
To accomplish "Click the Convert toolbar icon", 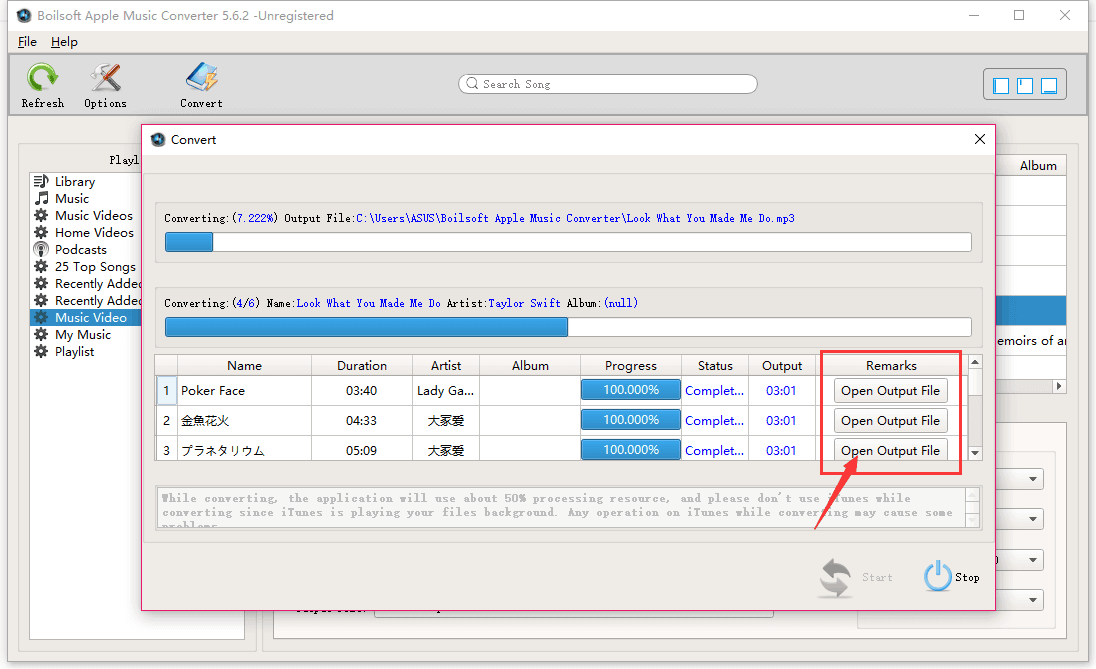I will point(201,77).
